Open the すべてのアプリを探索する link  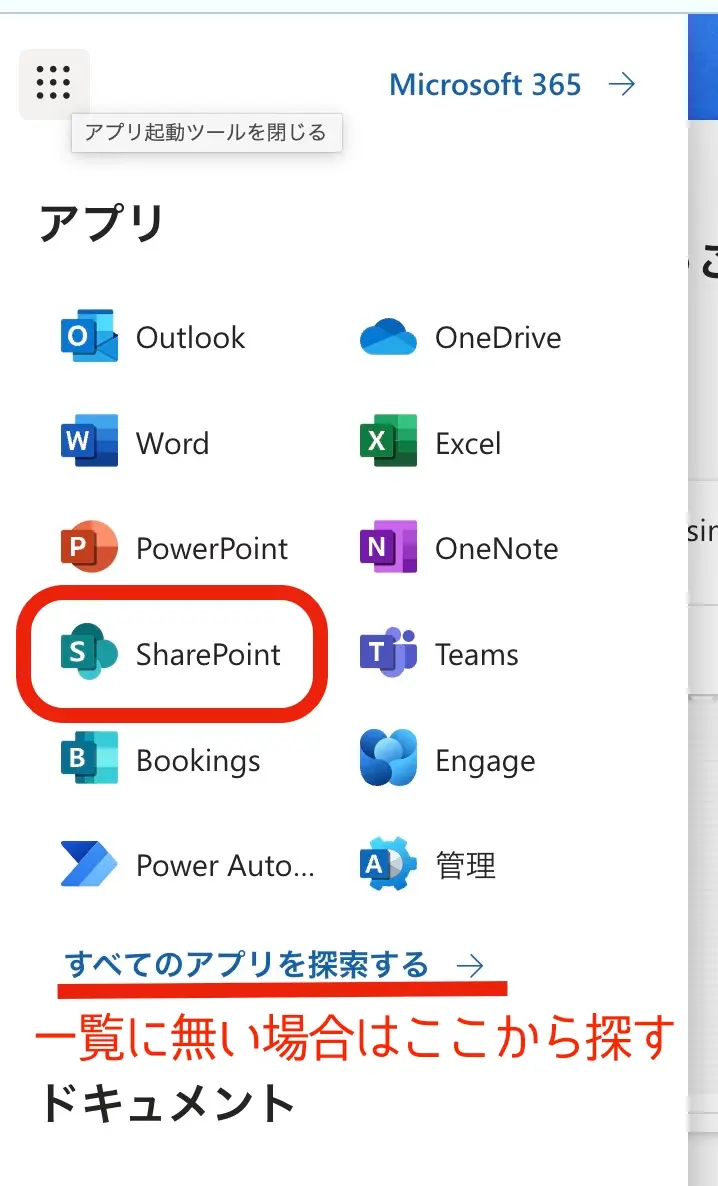[x=246, y=965]
